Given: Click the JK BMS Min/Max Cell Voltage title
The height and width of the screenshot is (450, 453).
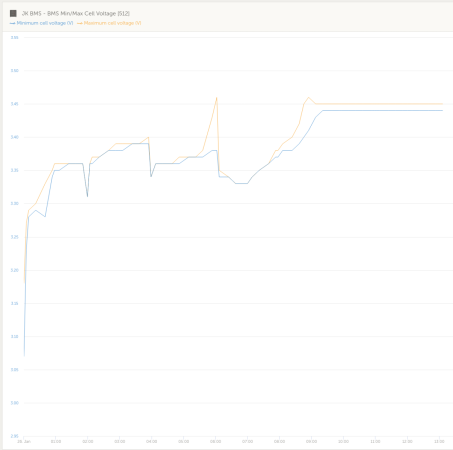Looking at the screenshot, I should pos(75,13).
